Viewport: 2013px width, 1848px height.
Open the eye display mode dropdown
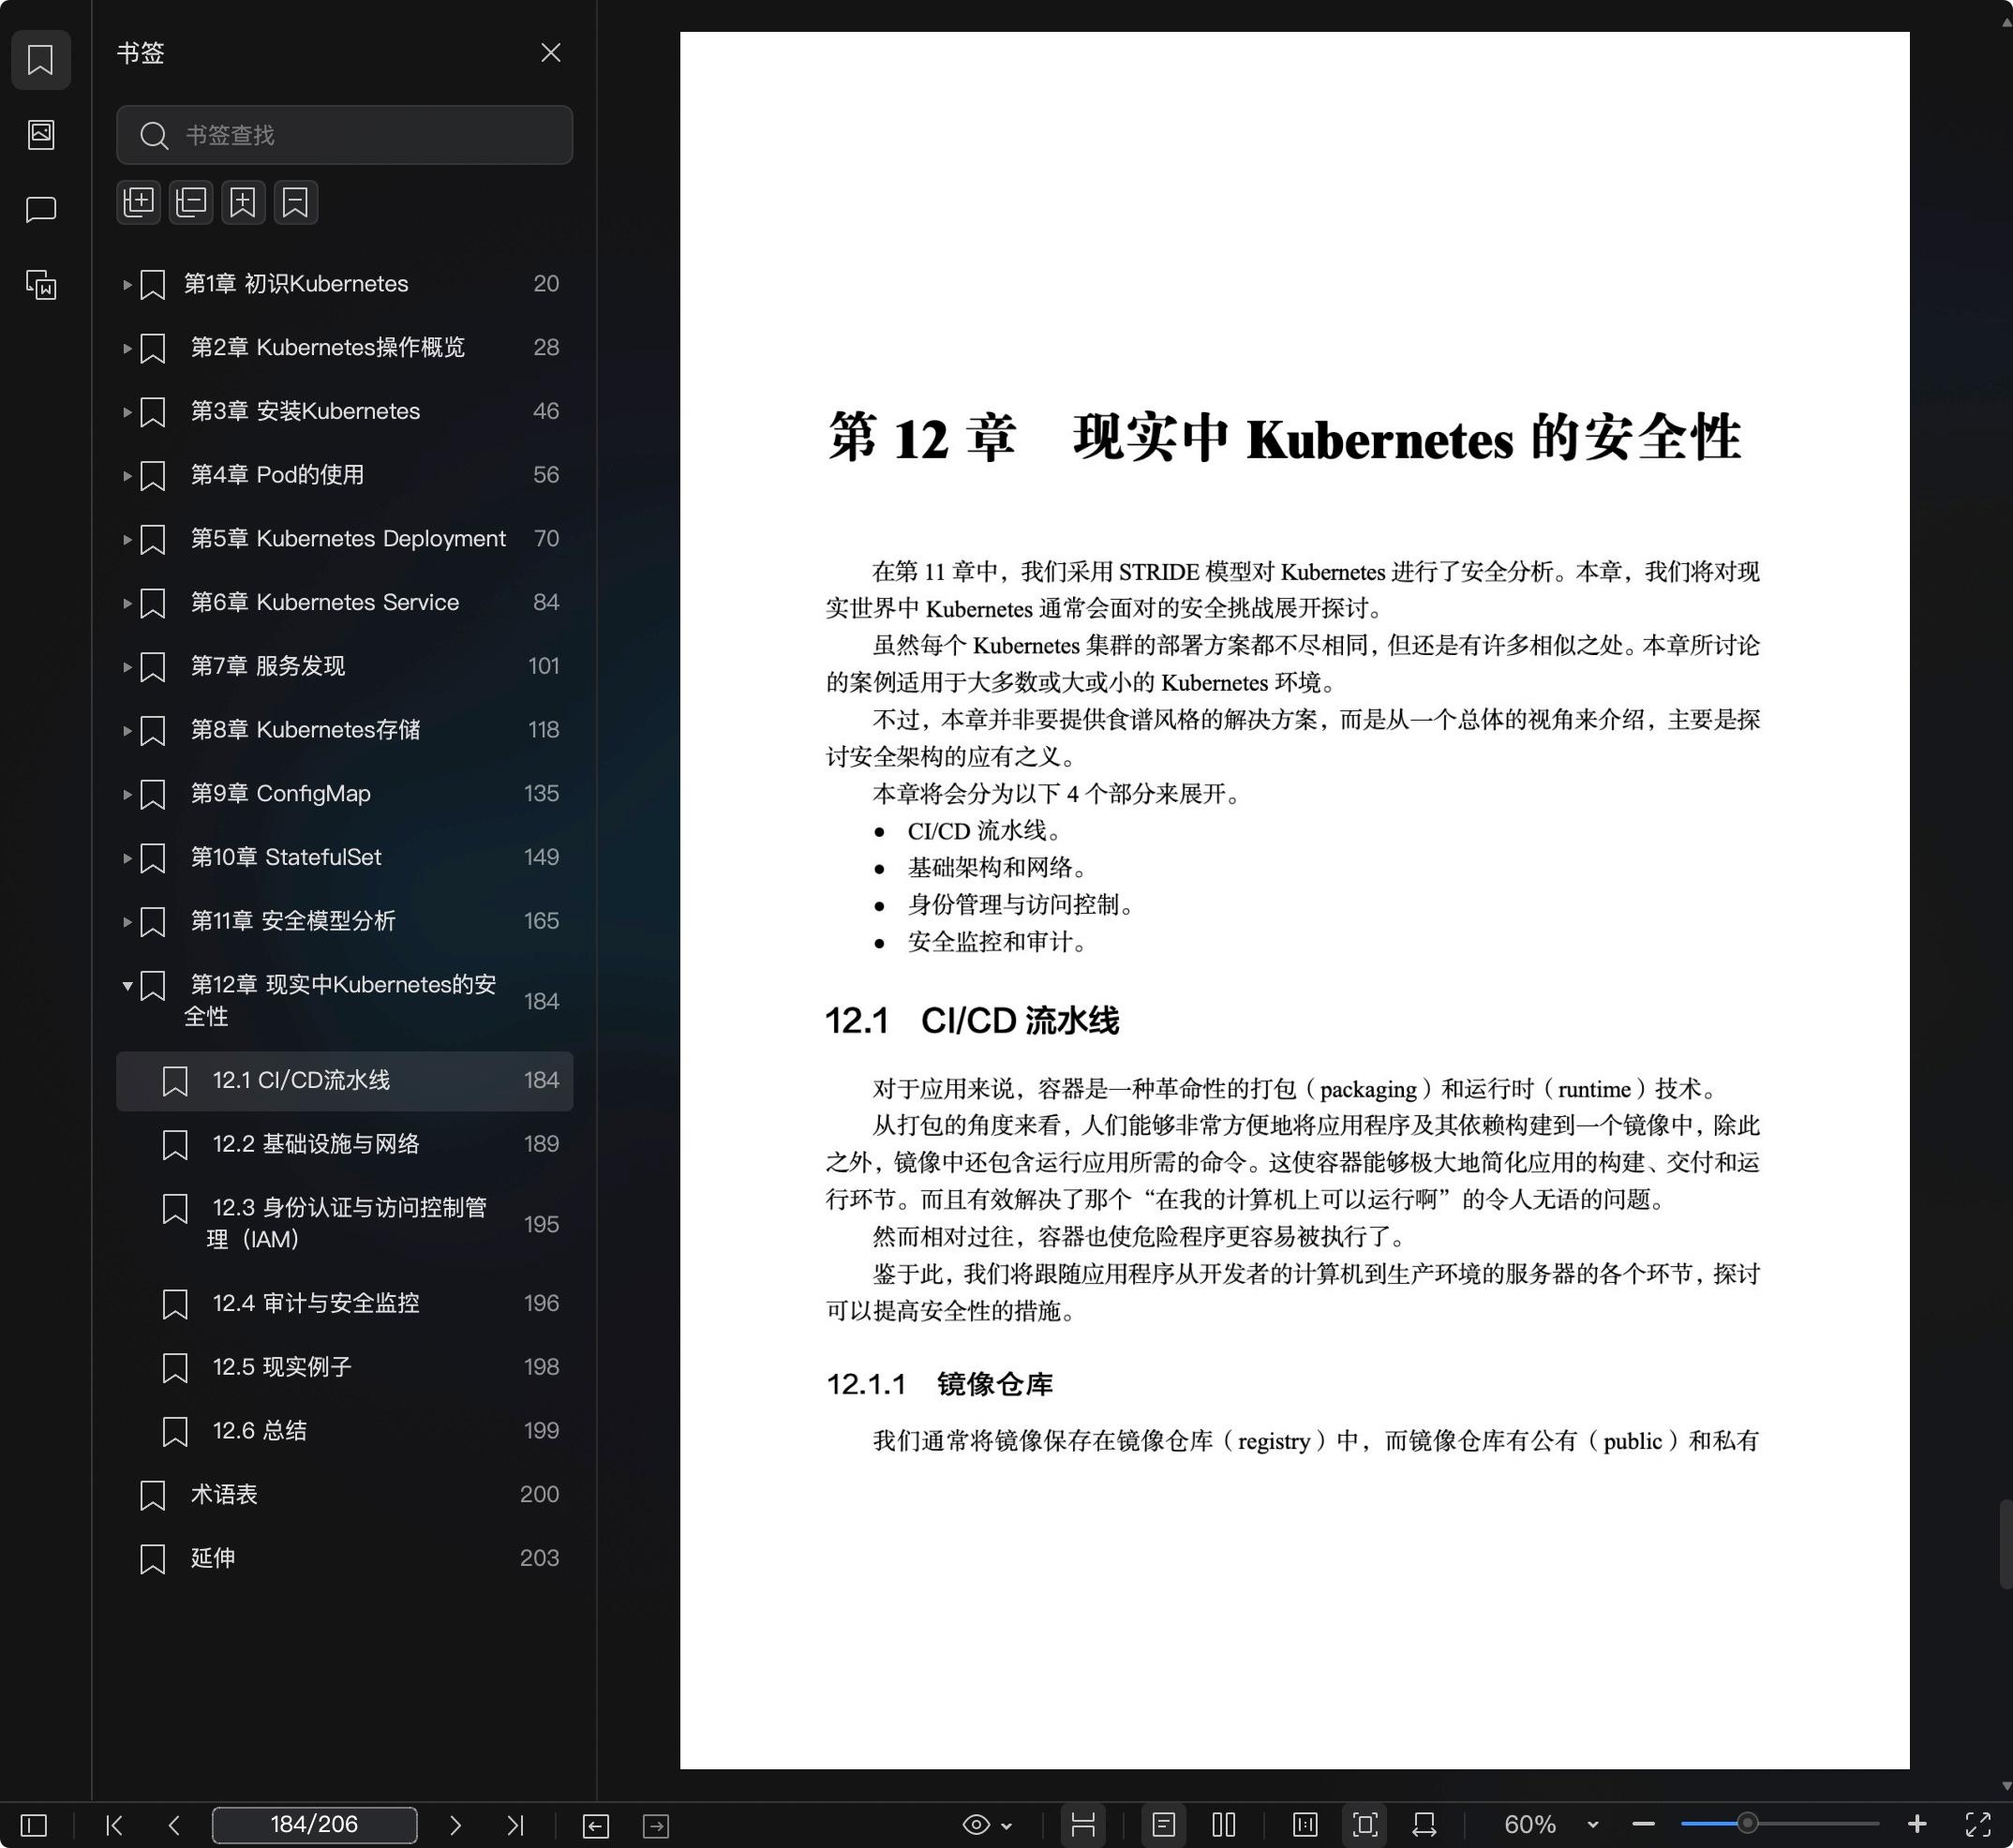tap(987, 1825)
